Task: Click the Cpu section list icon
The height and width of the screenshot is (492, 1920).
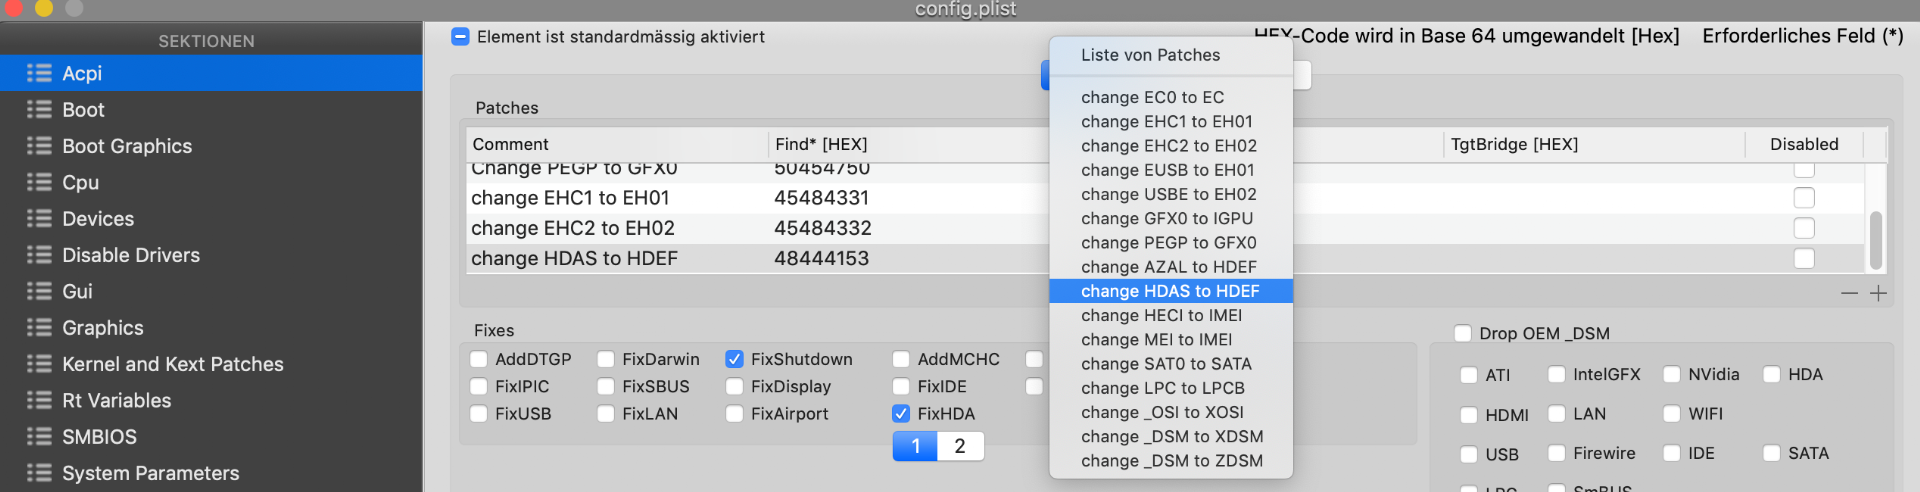Action: click(39, 182)
